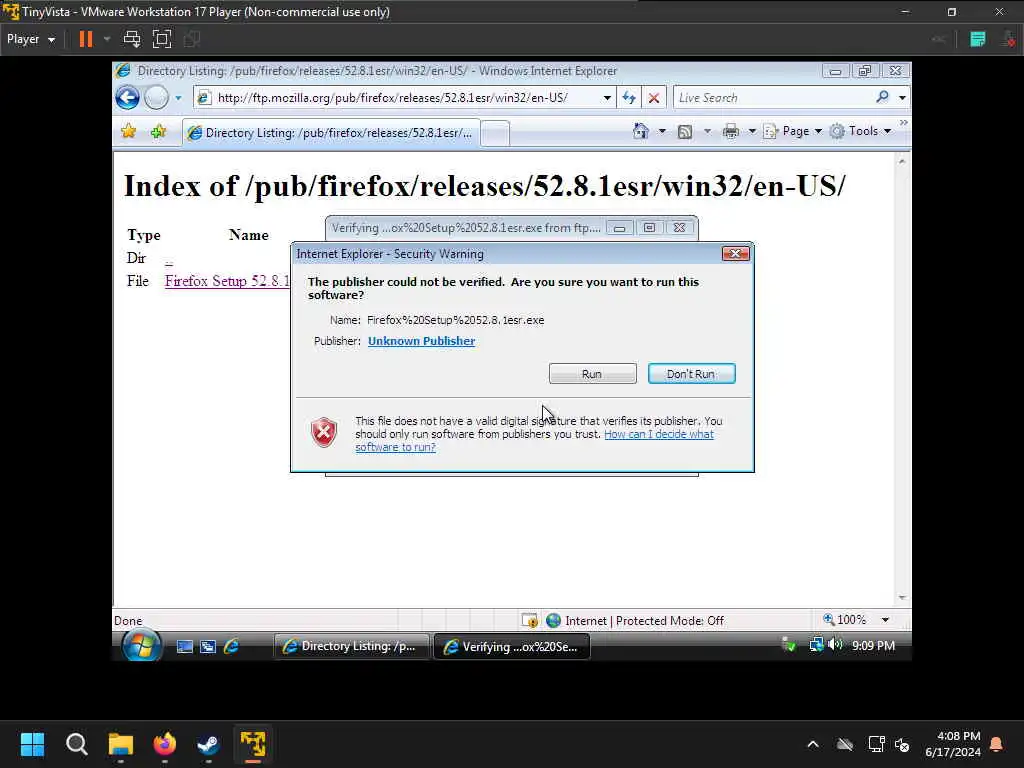Click the Don't Run button

(x=691, y=374)
